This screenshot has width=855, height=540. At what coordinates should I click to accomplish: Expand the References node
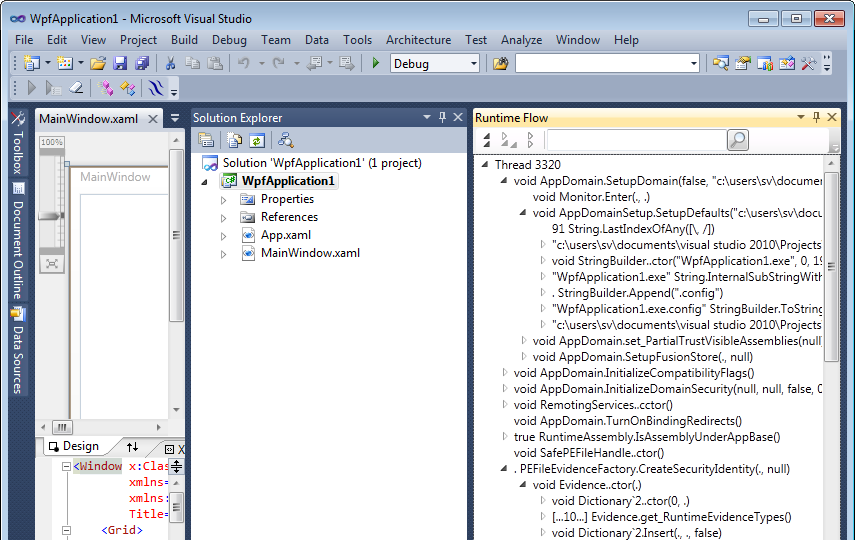[224, 217]
